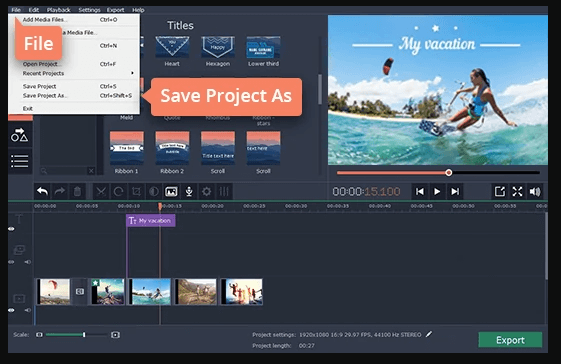Start audio recording with microphone icon

(x=189, y=191)
